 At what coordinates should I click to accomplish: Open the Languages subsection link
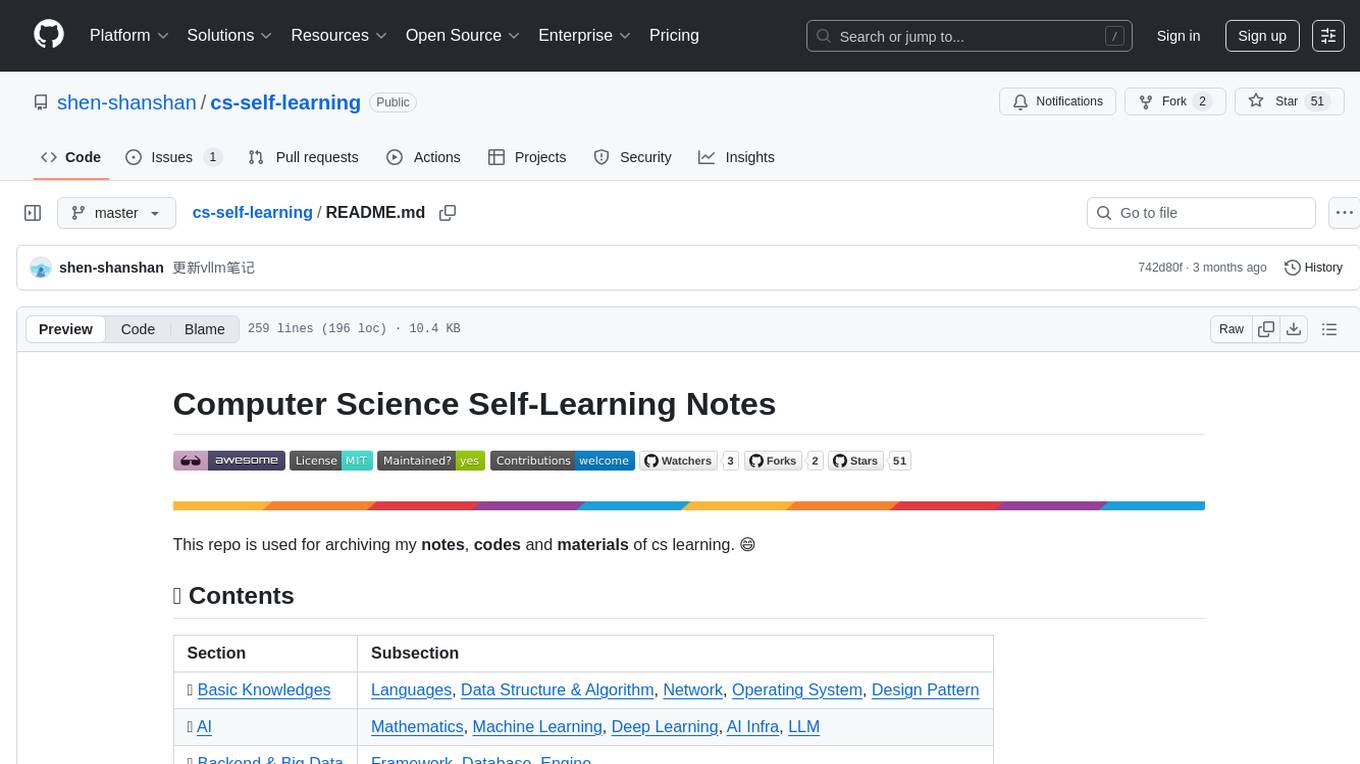point(411,690)
